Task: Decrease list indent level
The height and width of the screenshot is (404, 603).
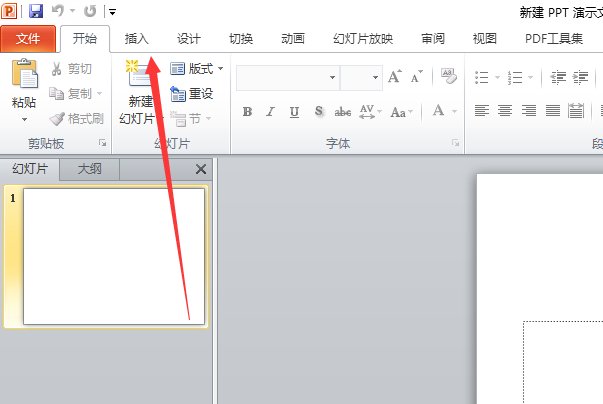Action: click(558, 77)
